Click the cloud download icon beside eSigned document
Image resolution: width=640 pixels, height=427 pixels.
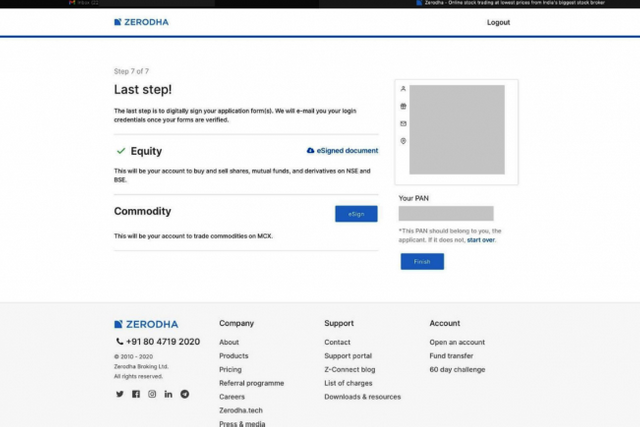310,151
